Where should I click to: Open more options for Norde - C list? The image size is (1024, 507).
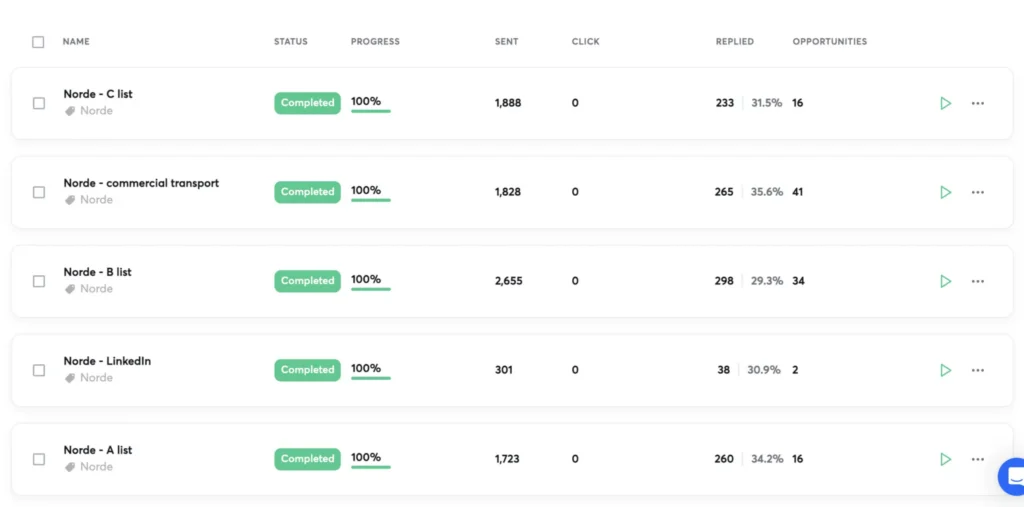(978, 103)
